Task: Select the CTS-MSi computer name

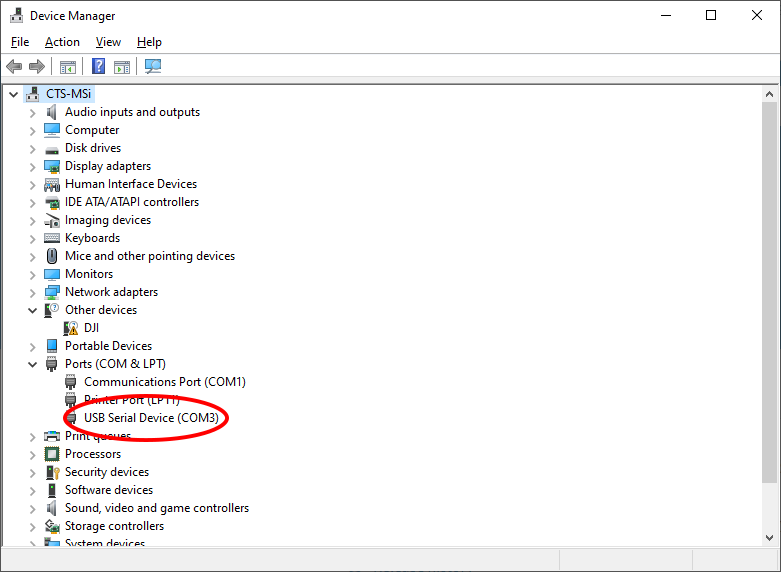Action: 68,94
